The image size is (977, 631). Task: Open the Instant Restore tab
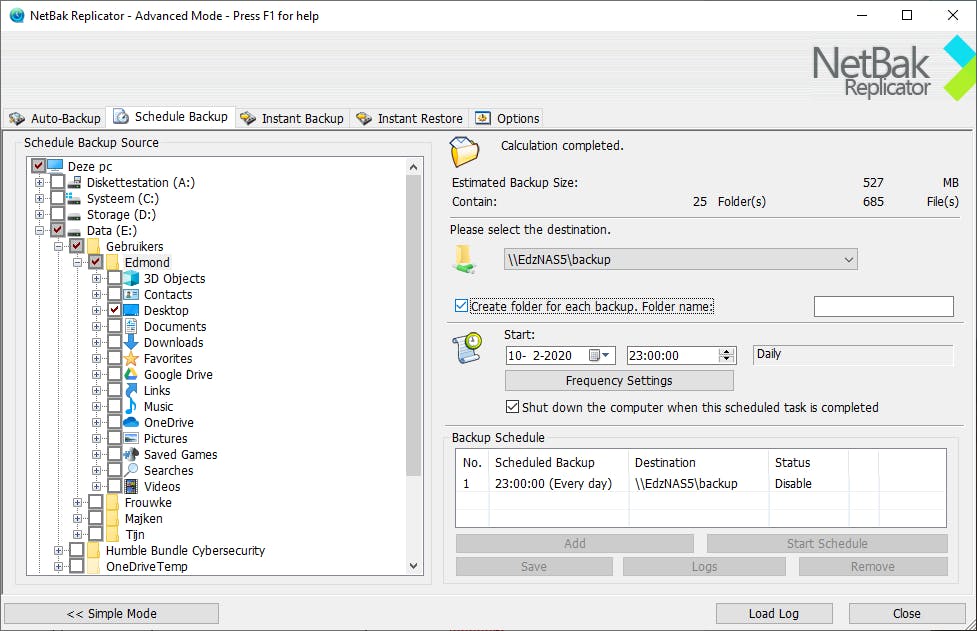coord(409,118)
